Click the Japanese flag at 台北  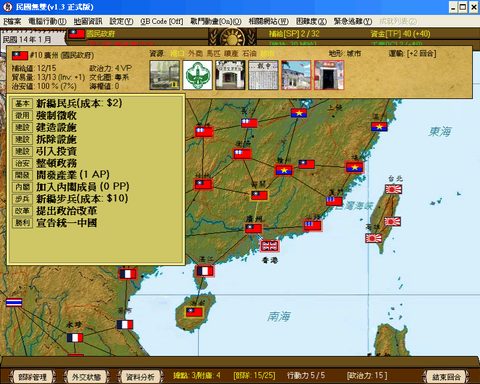click(394, 189)
